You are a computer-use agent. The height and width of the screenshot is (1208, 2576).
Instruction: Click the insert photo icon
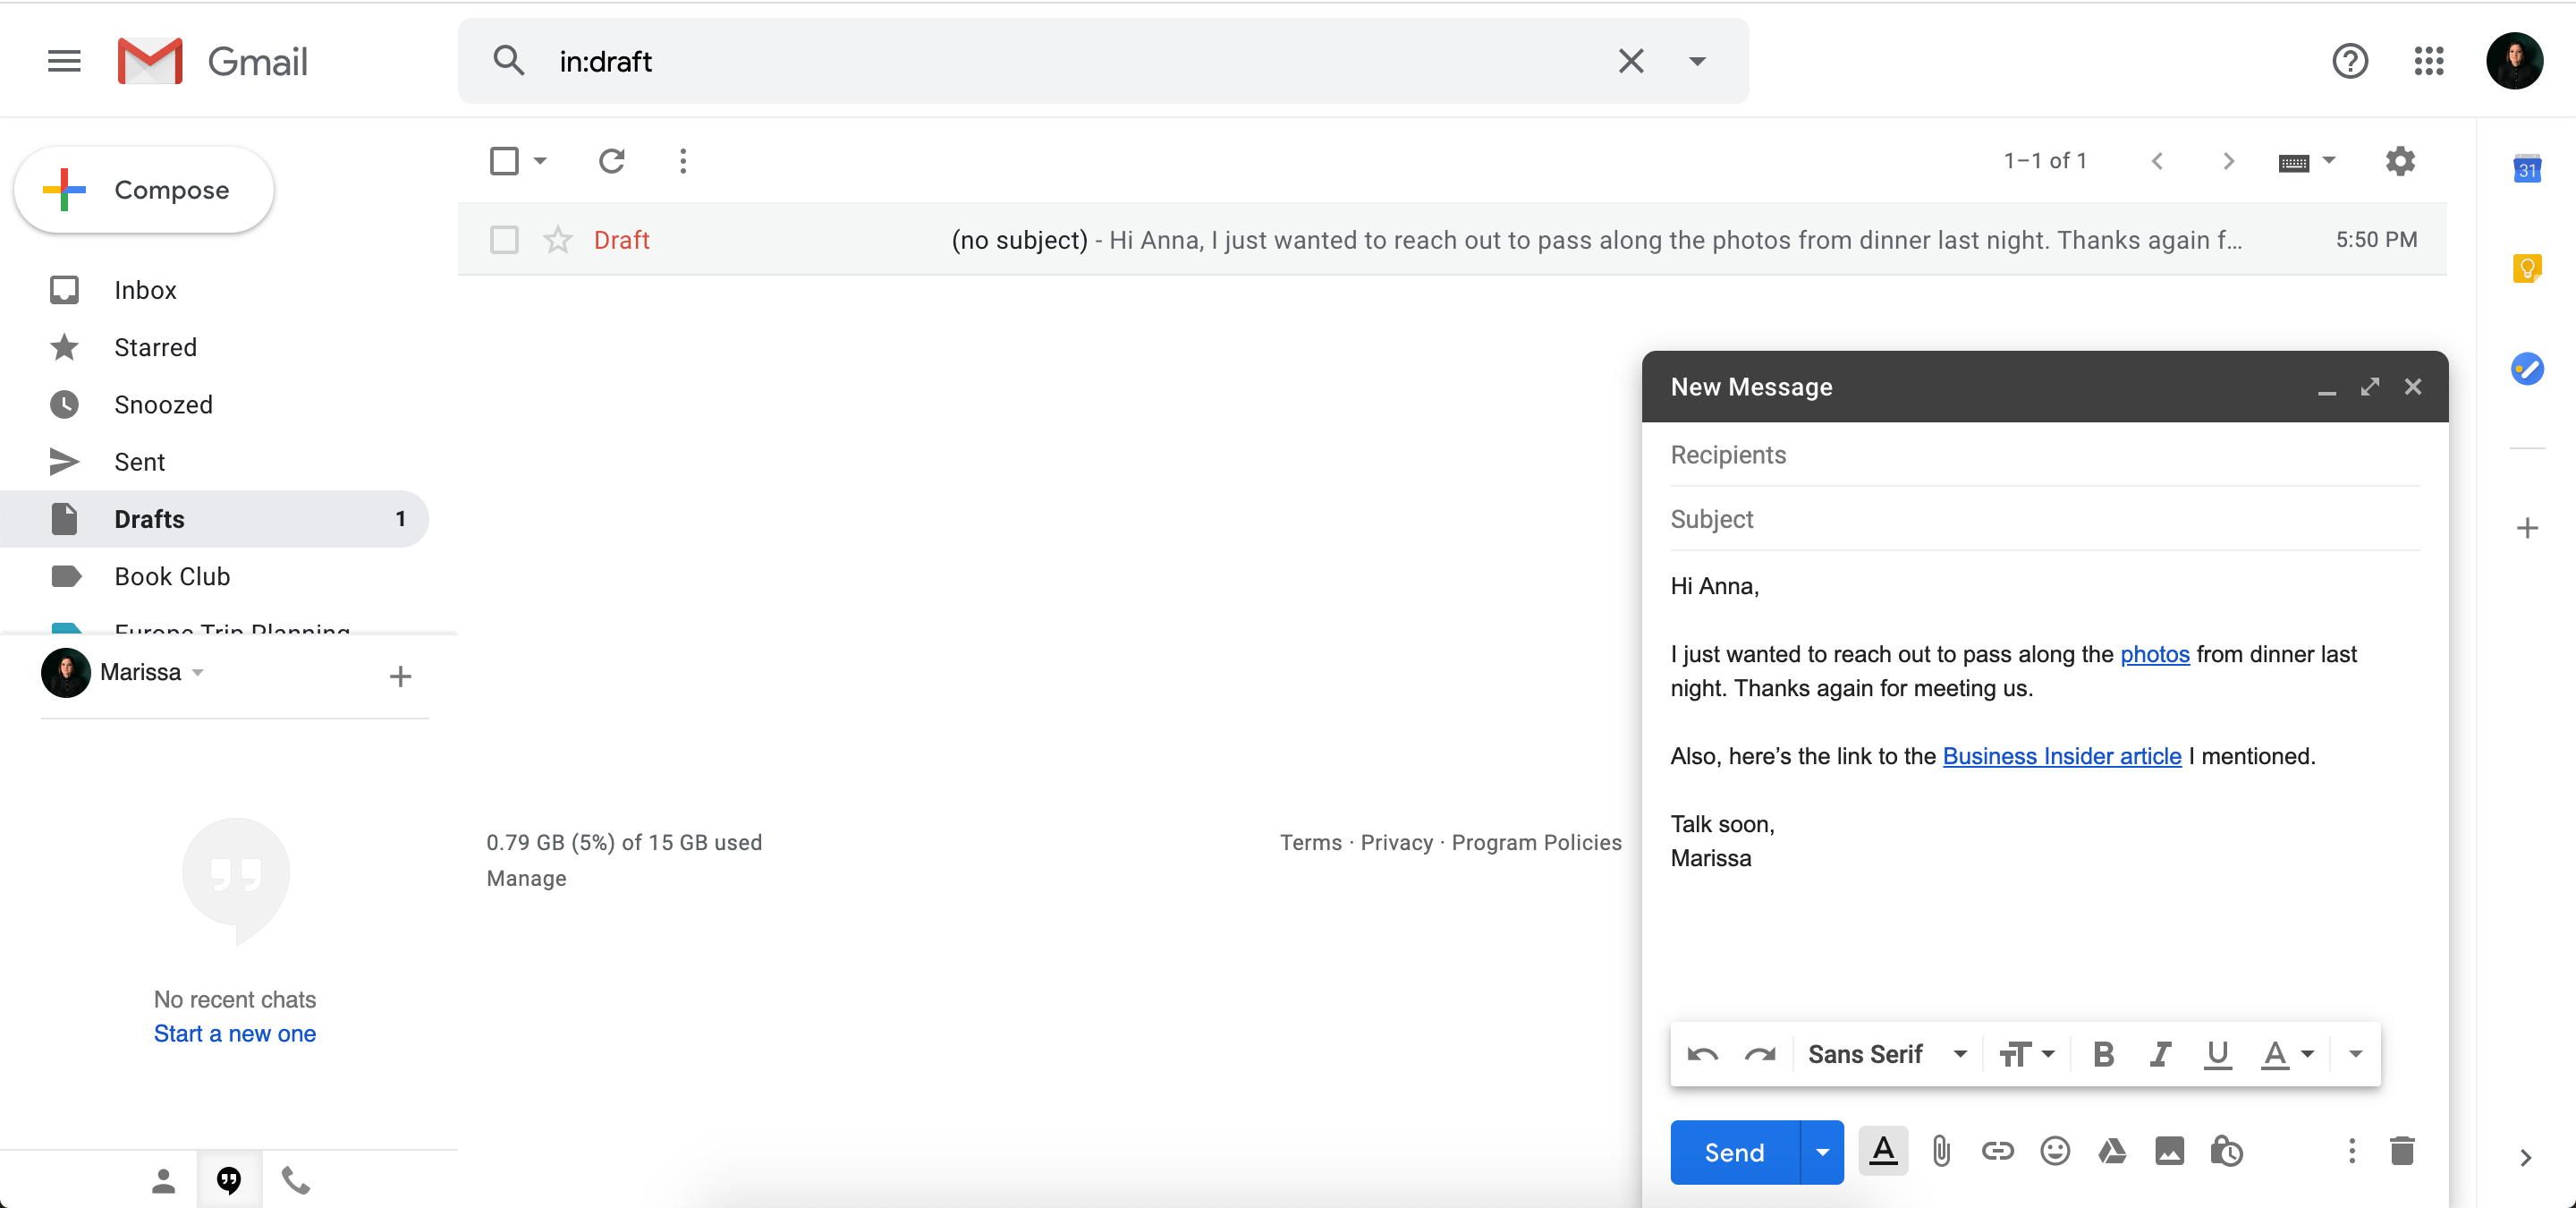click(2168, 1151)
